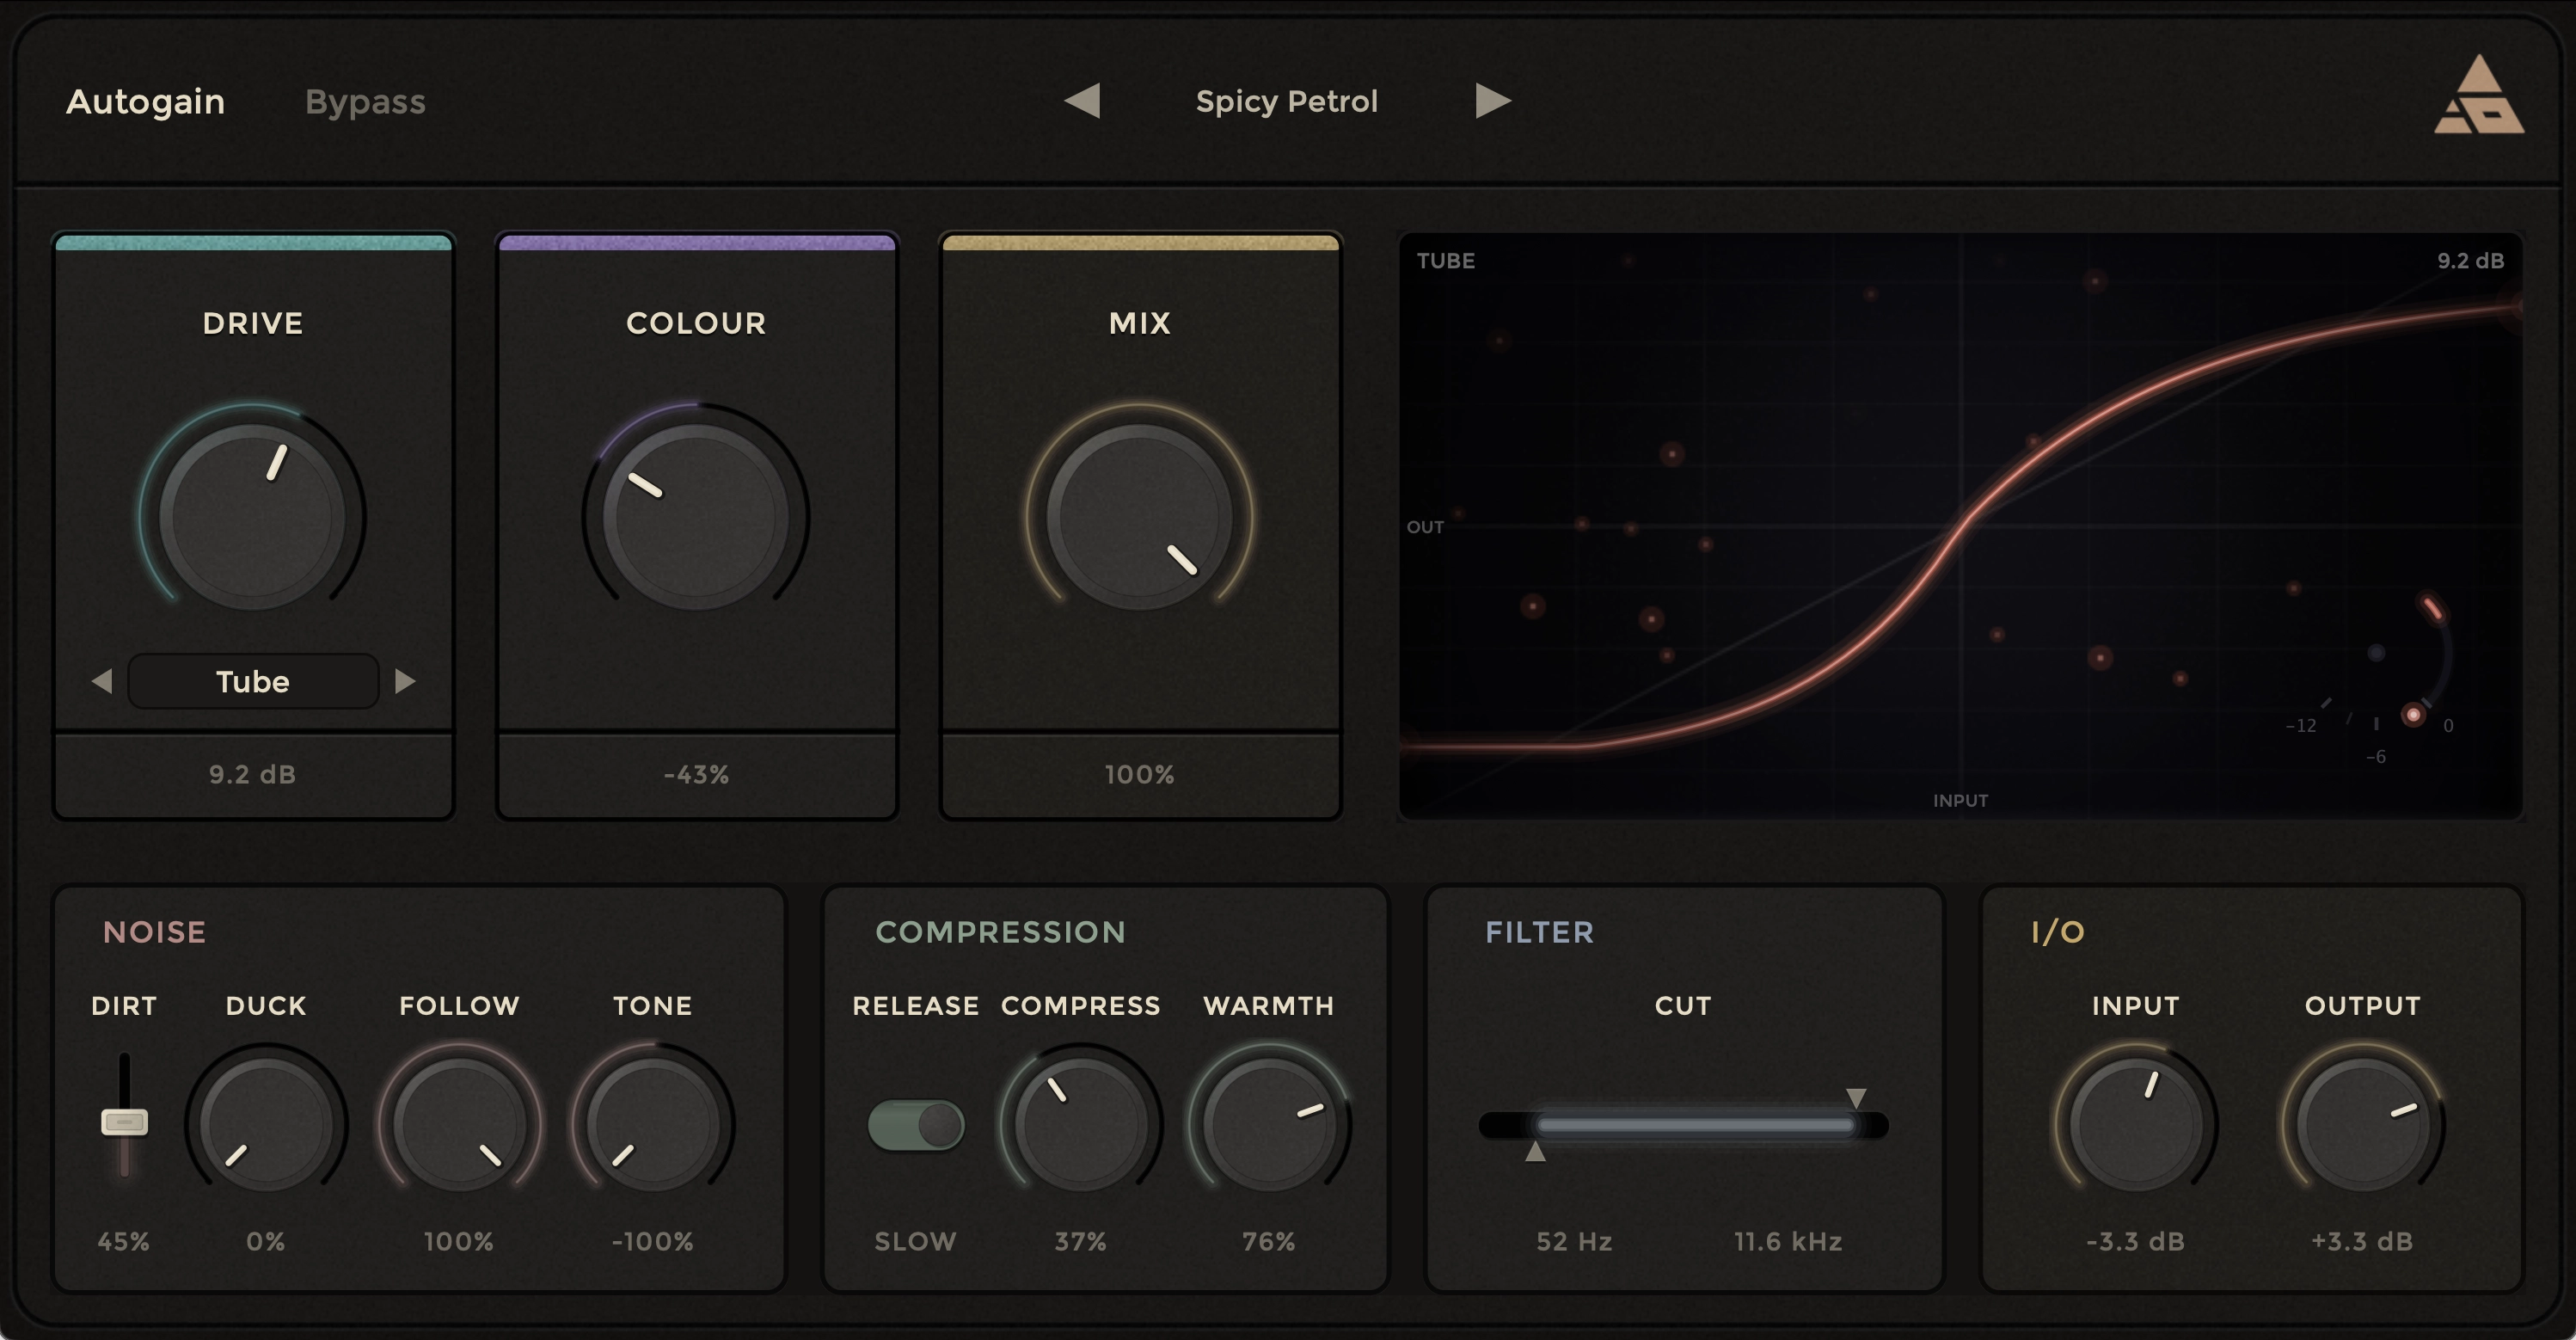Toggle the Bypass option
Viewport: 2576px width, 1340px height.
365,101
